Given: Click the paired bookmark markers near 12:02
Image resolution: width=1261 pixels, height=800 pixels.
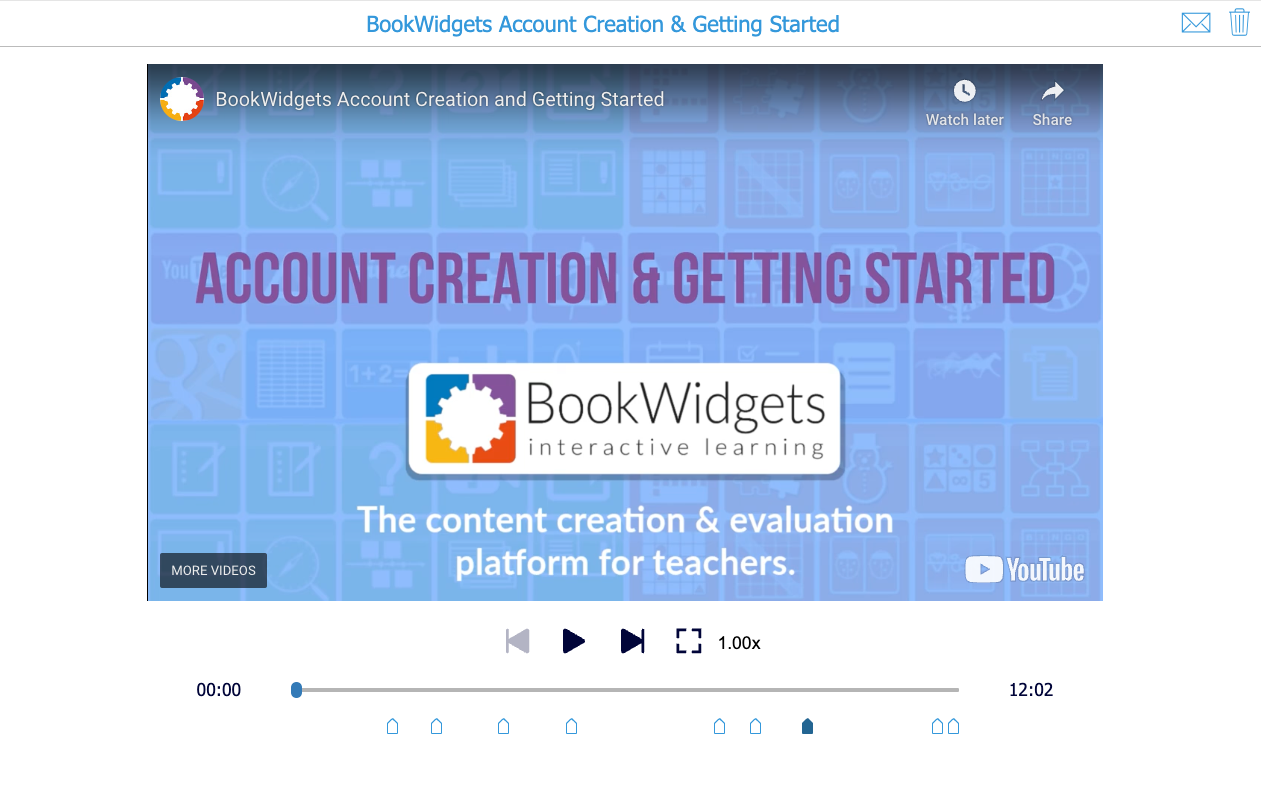Looking at the screenshot, I should [945, 726].
